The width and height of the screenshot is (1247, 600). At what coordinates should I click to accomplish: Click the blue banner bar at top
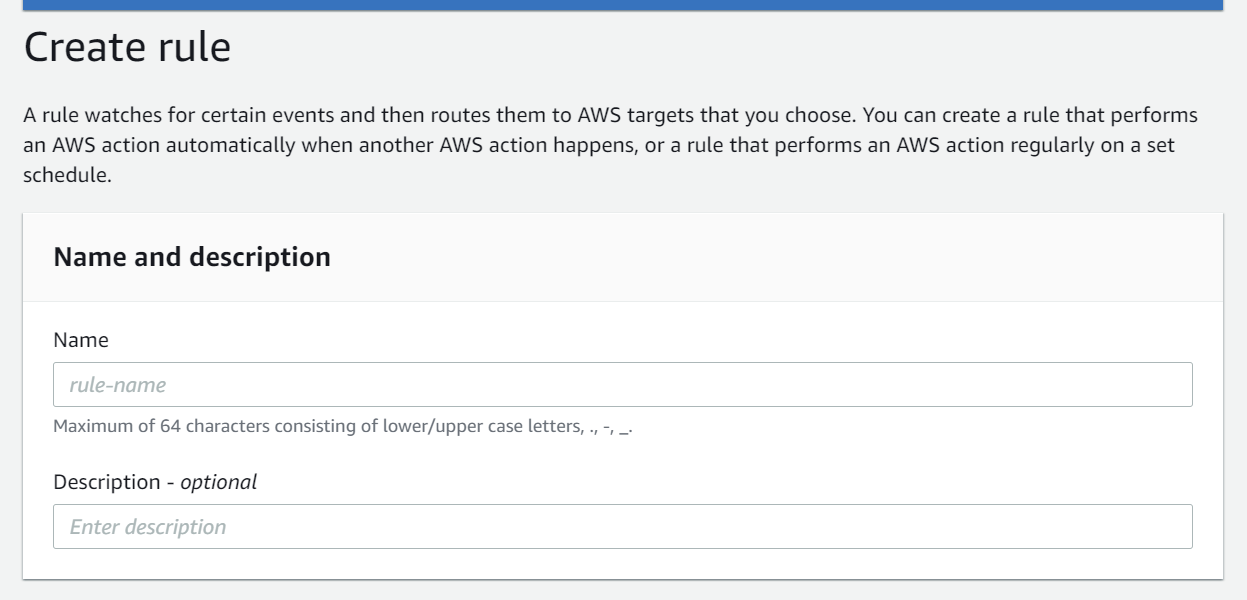coord(622,5)
